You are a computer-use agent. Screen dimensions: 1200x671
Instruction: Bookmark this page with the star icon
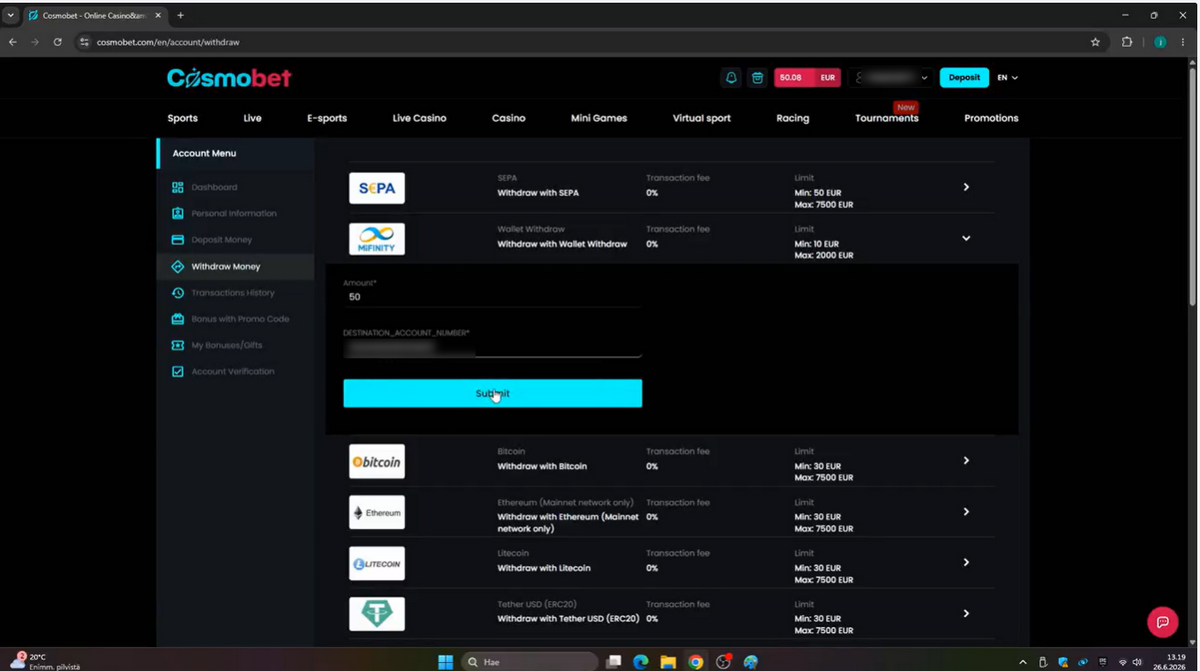[1095, 42]
